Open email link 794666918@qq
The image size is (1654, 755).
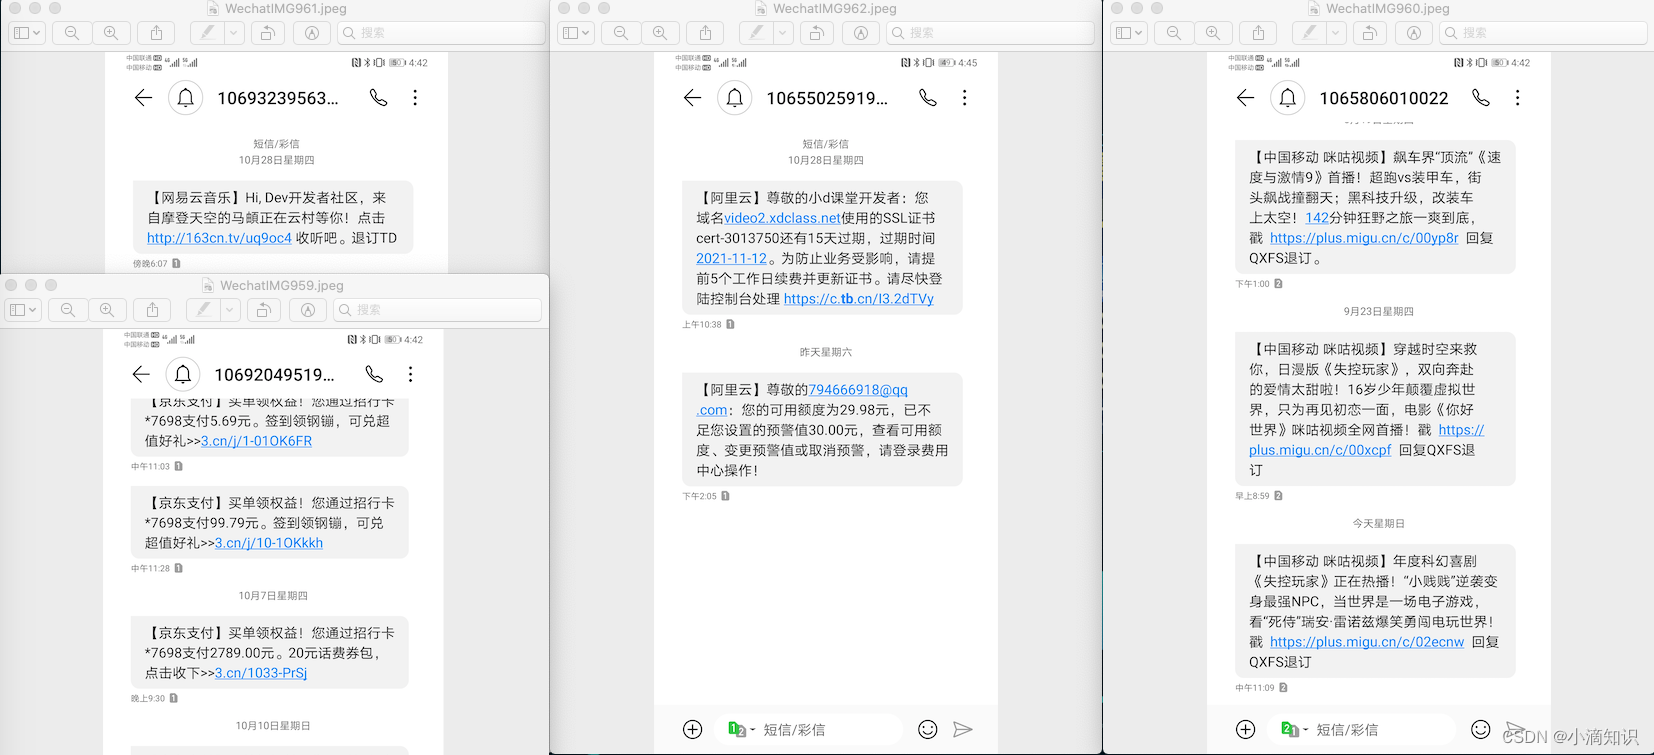858,390
